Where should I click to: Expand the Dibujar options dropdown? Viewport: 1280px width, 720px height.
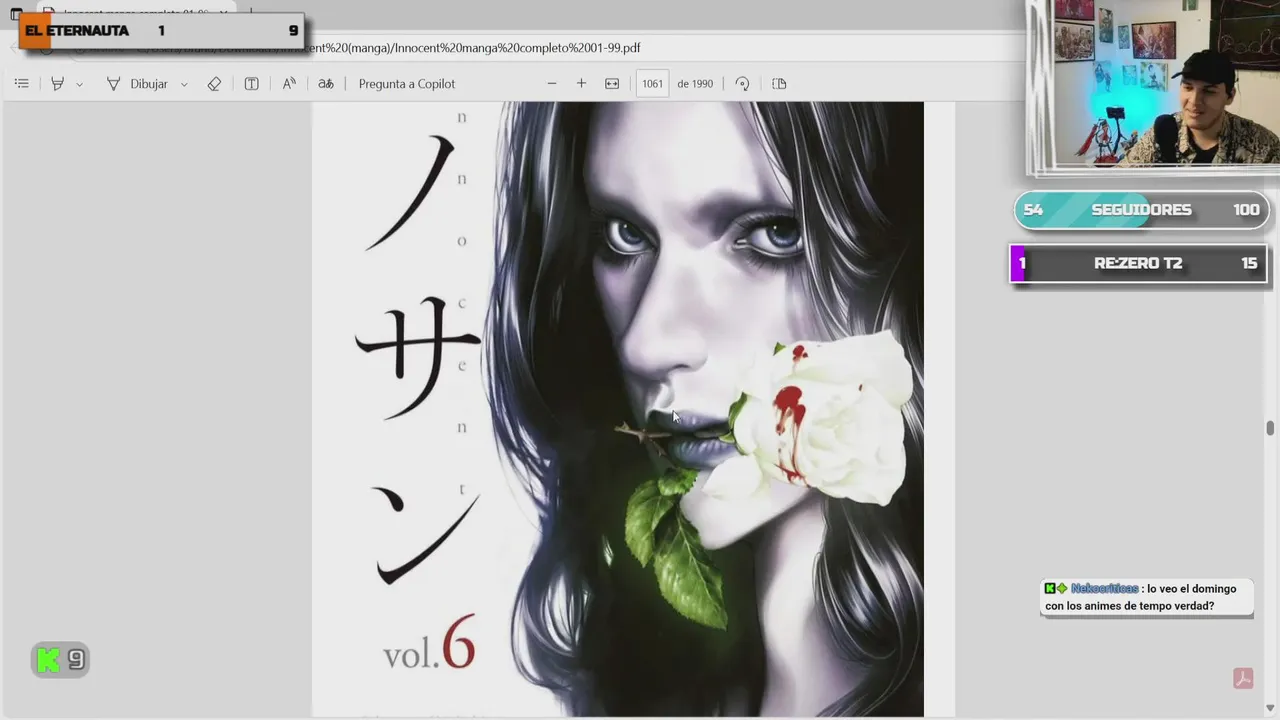click(184, 84)
